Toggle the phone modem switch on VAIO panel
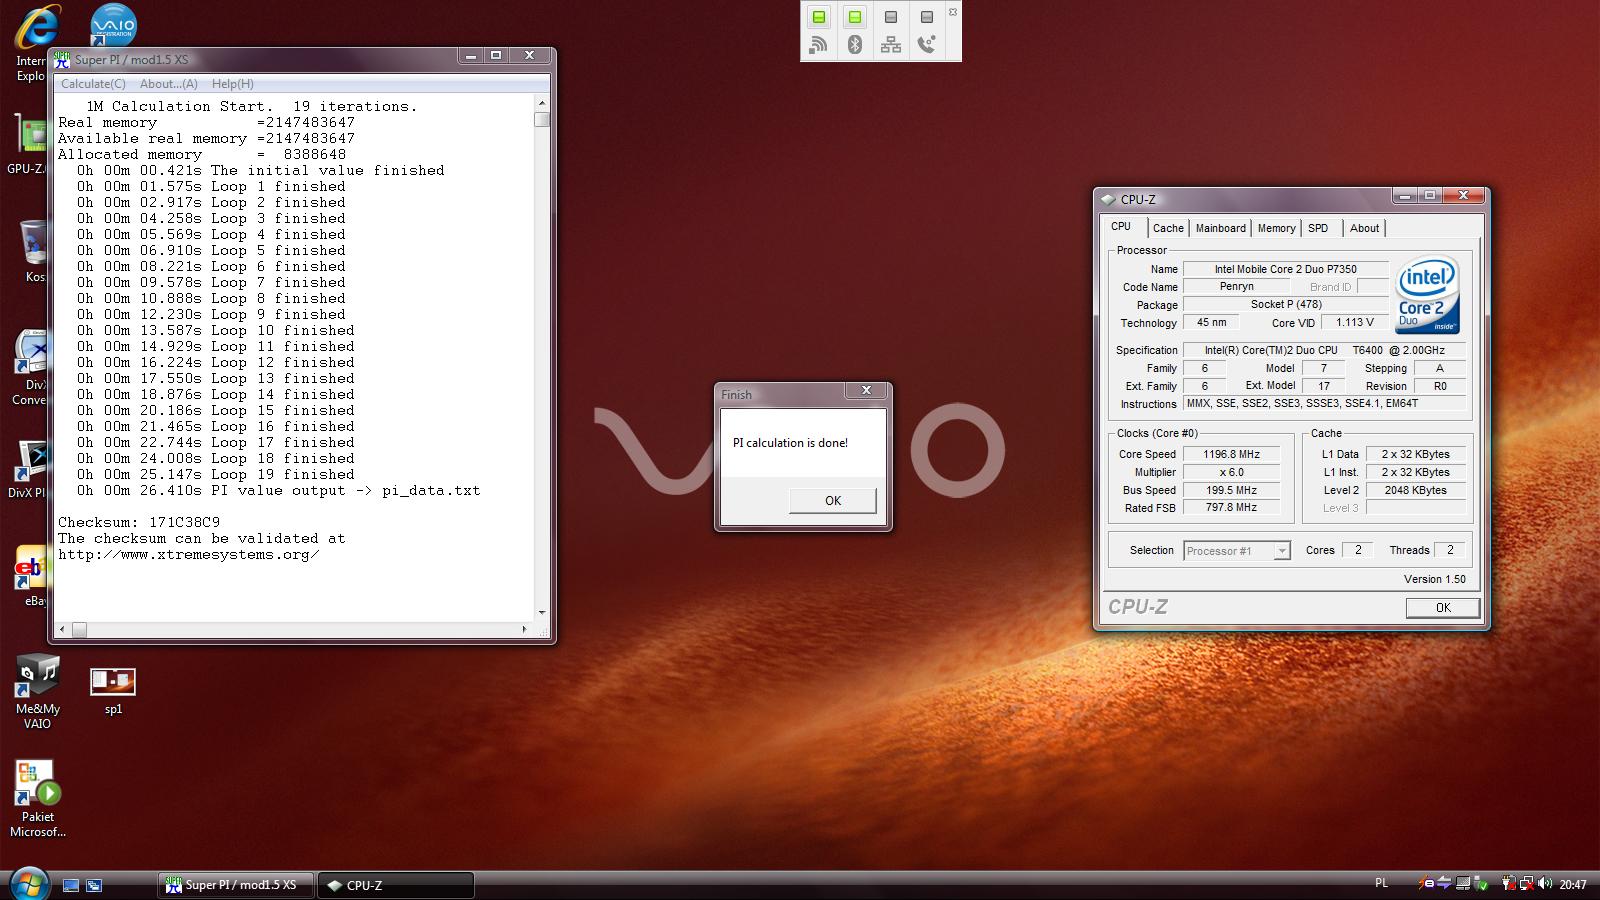The width and height of the screenshot is (1600, 900). tap(927, 17)
